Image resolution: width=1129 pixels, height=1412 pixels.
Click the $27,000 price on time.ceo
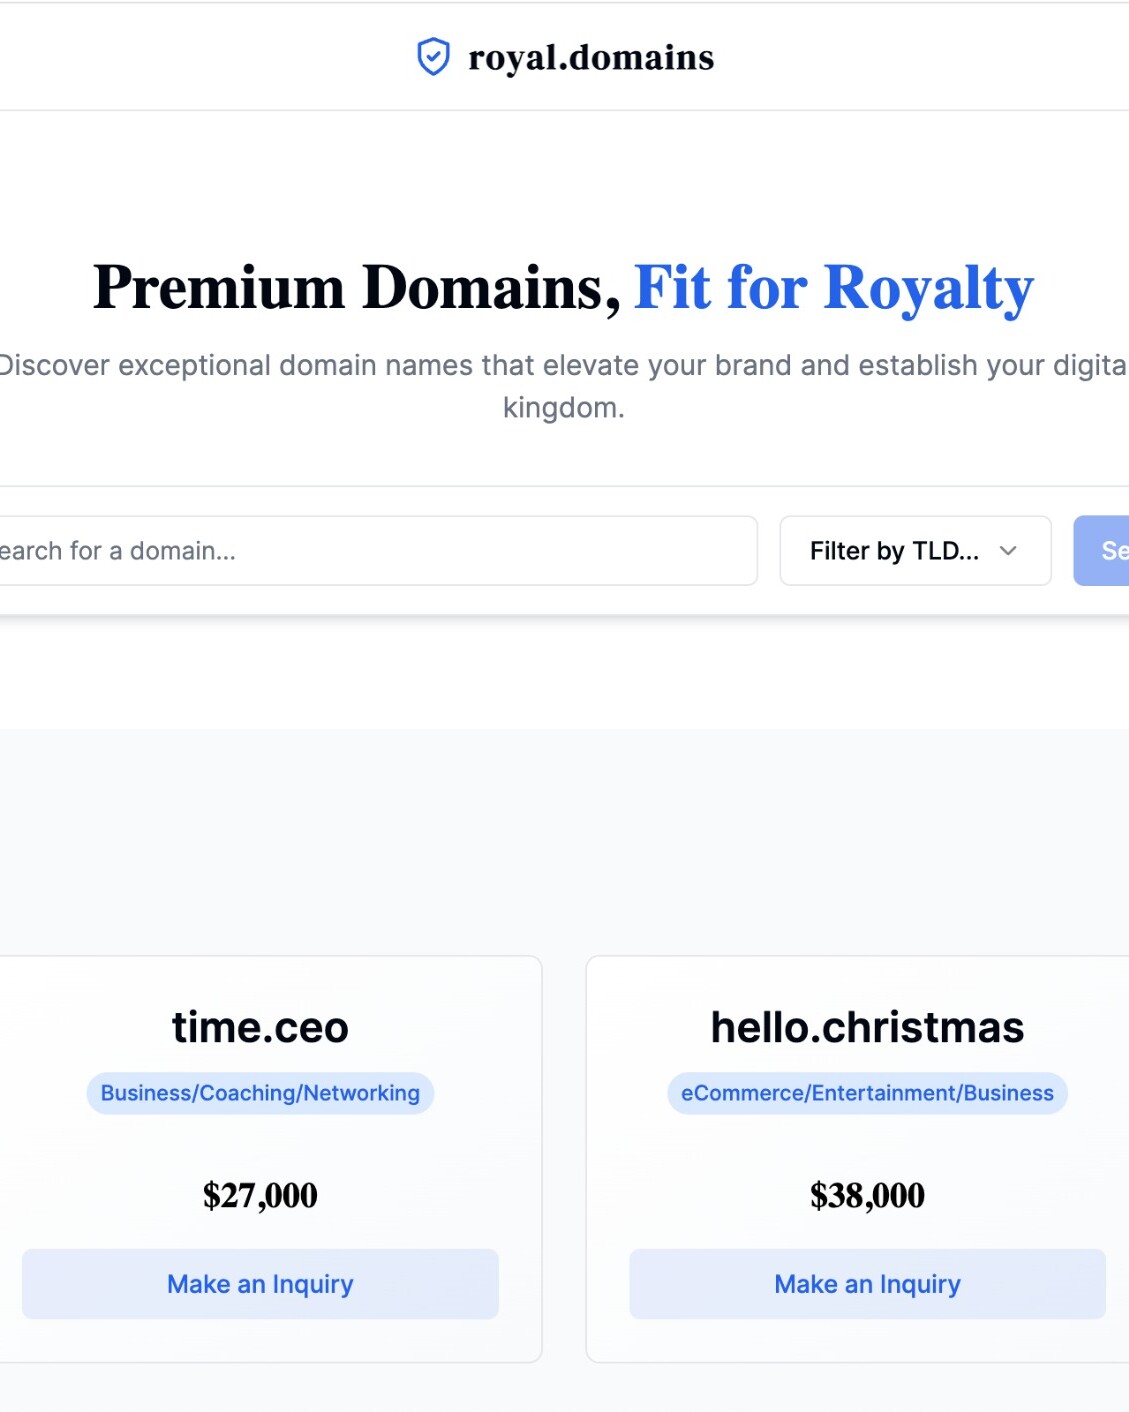(260, 1195)
